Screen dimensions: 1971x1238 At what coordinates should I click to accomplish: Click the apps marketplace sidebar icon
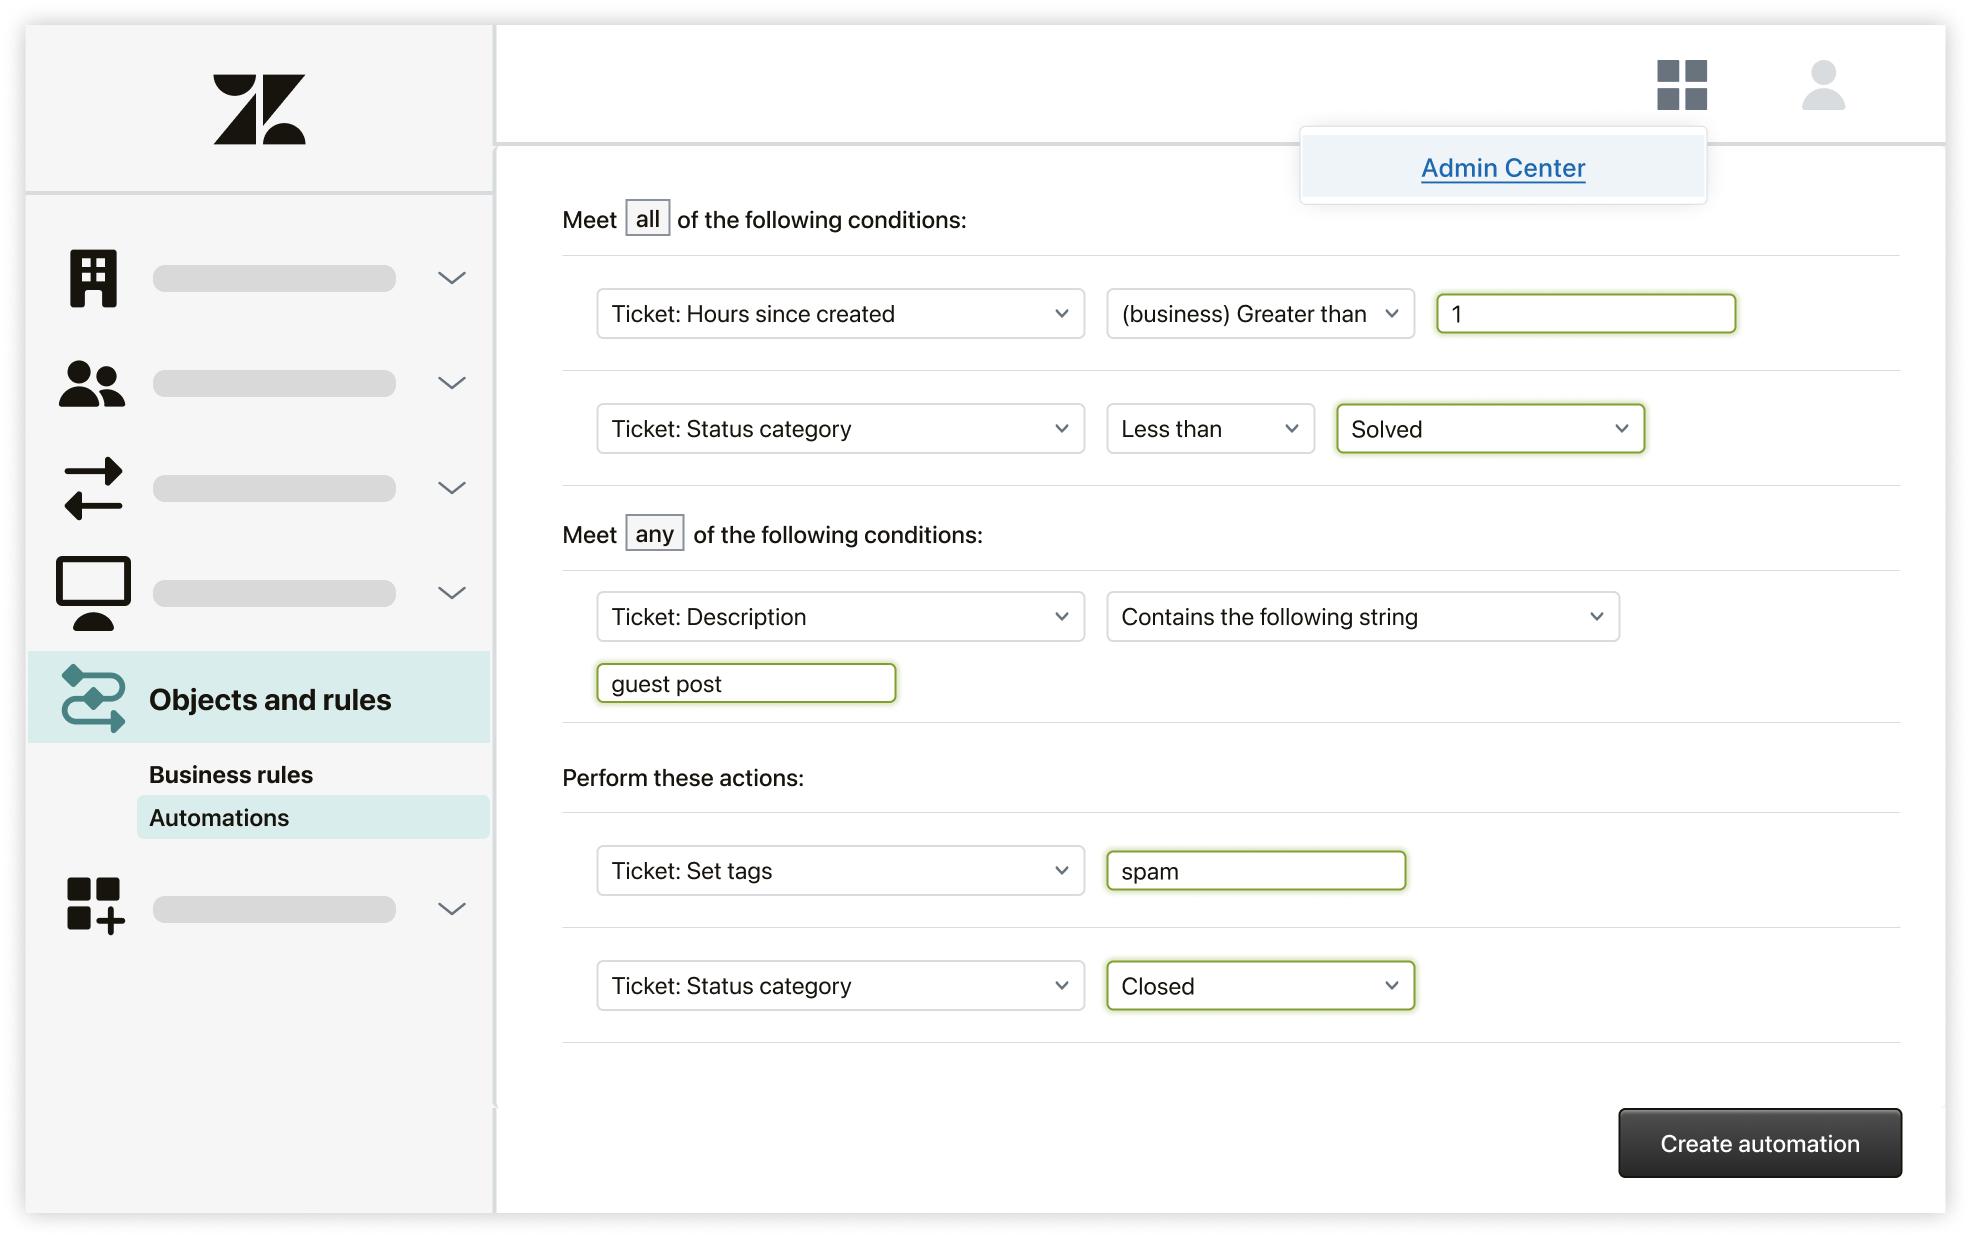[x=93, y=906]
